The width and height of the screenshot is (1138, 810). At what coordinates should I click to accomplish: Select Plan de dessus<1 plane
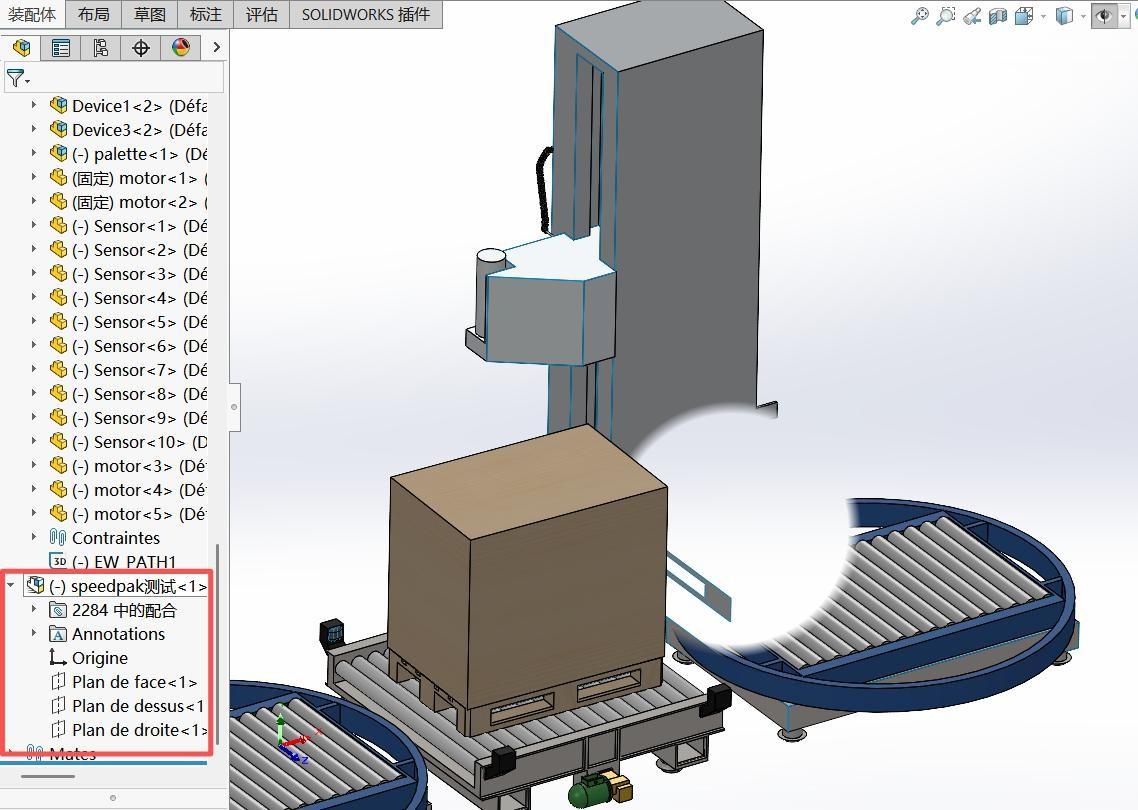click(138, 705)
